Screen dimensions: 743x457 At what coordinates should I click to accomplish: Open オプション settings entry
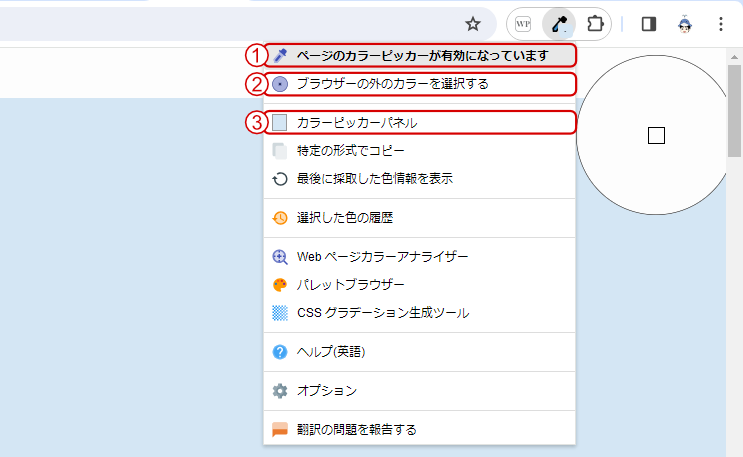click(x=419, y=391)
